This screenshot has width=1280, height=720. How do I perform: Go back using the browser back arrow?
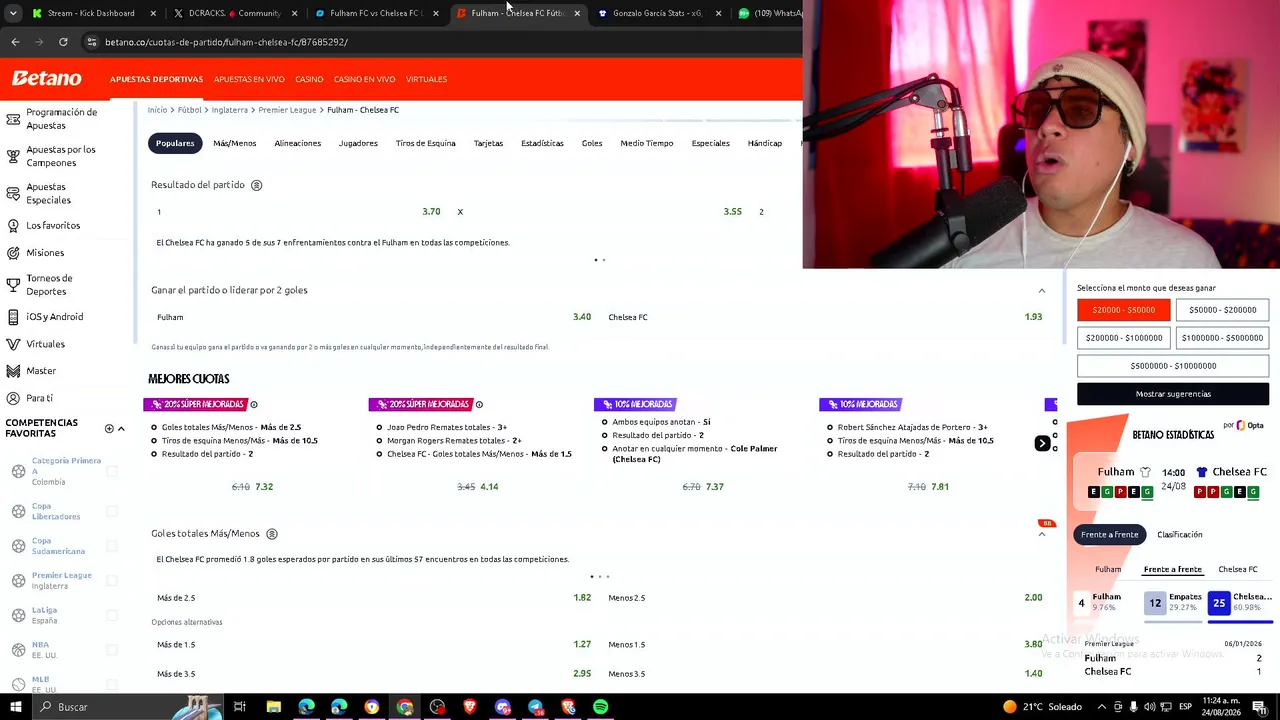tap(15, 42)
